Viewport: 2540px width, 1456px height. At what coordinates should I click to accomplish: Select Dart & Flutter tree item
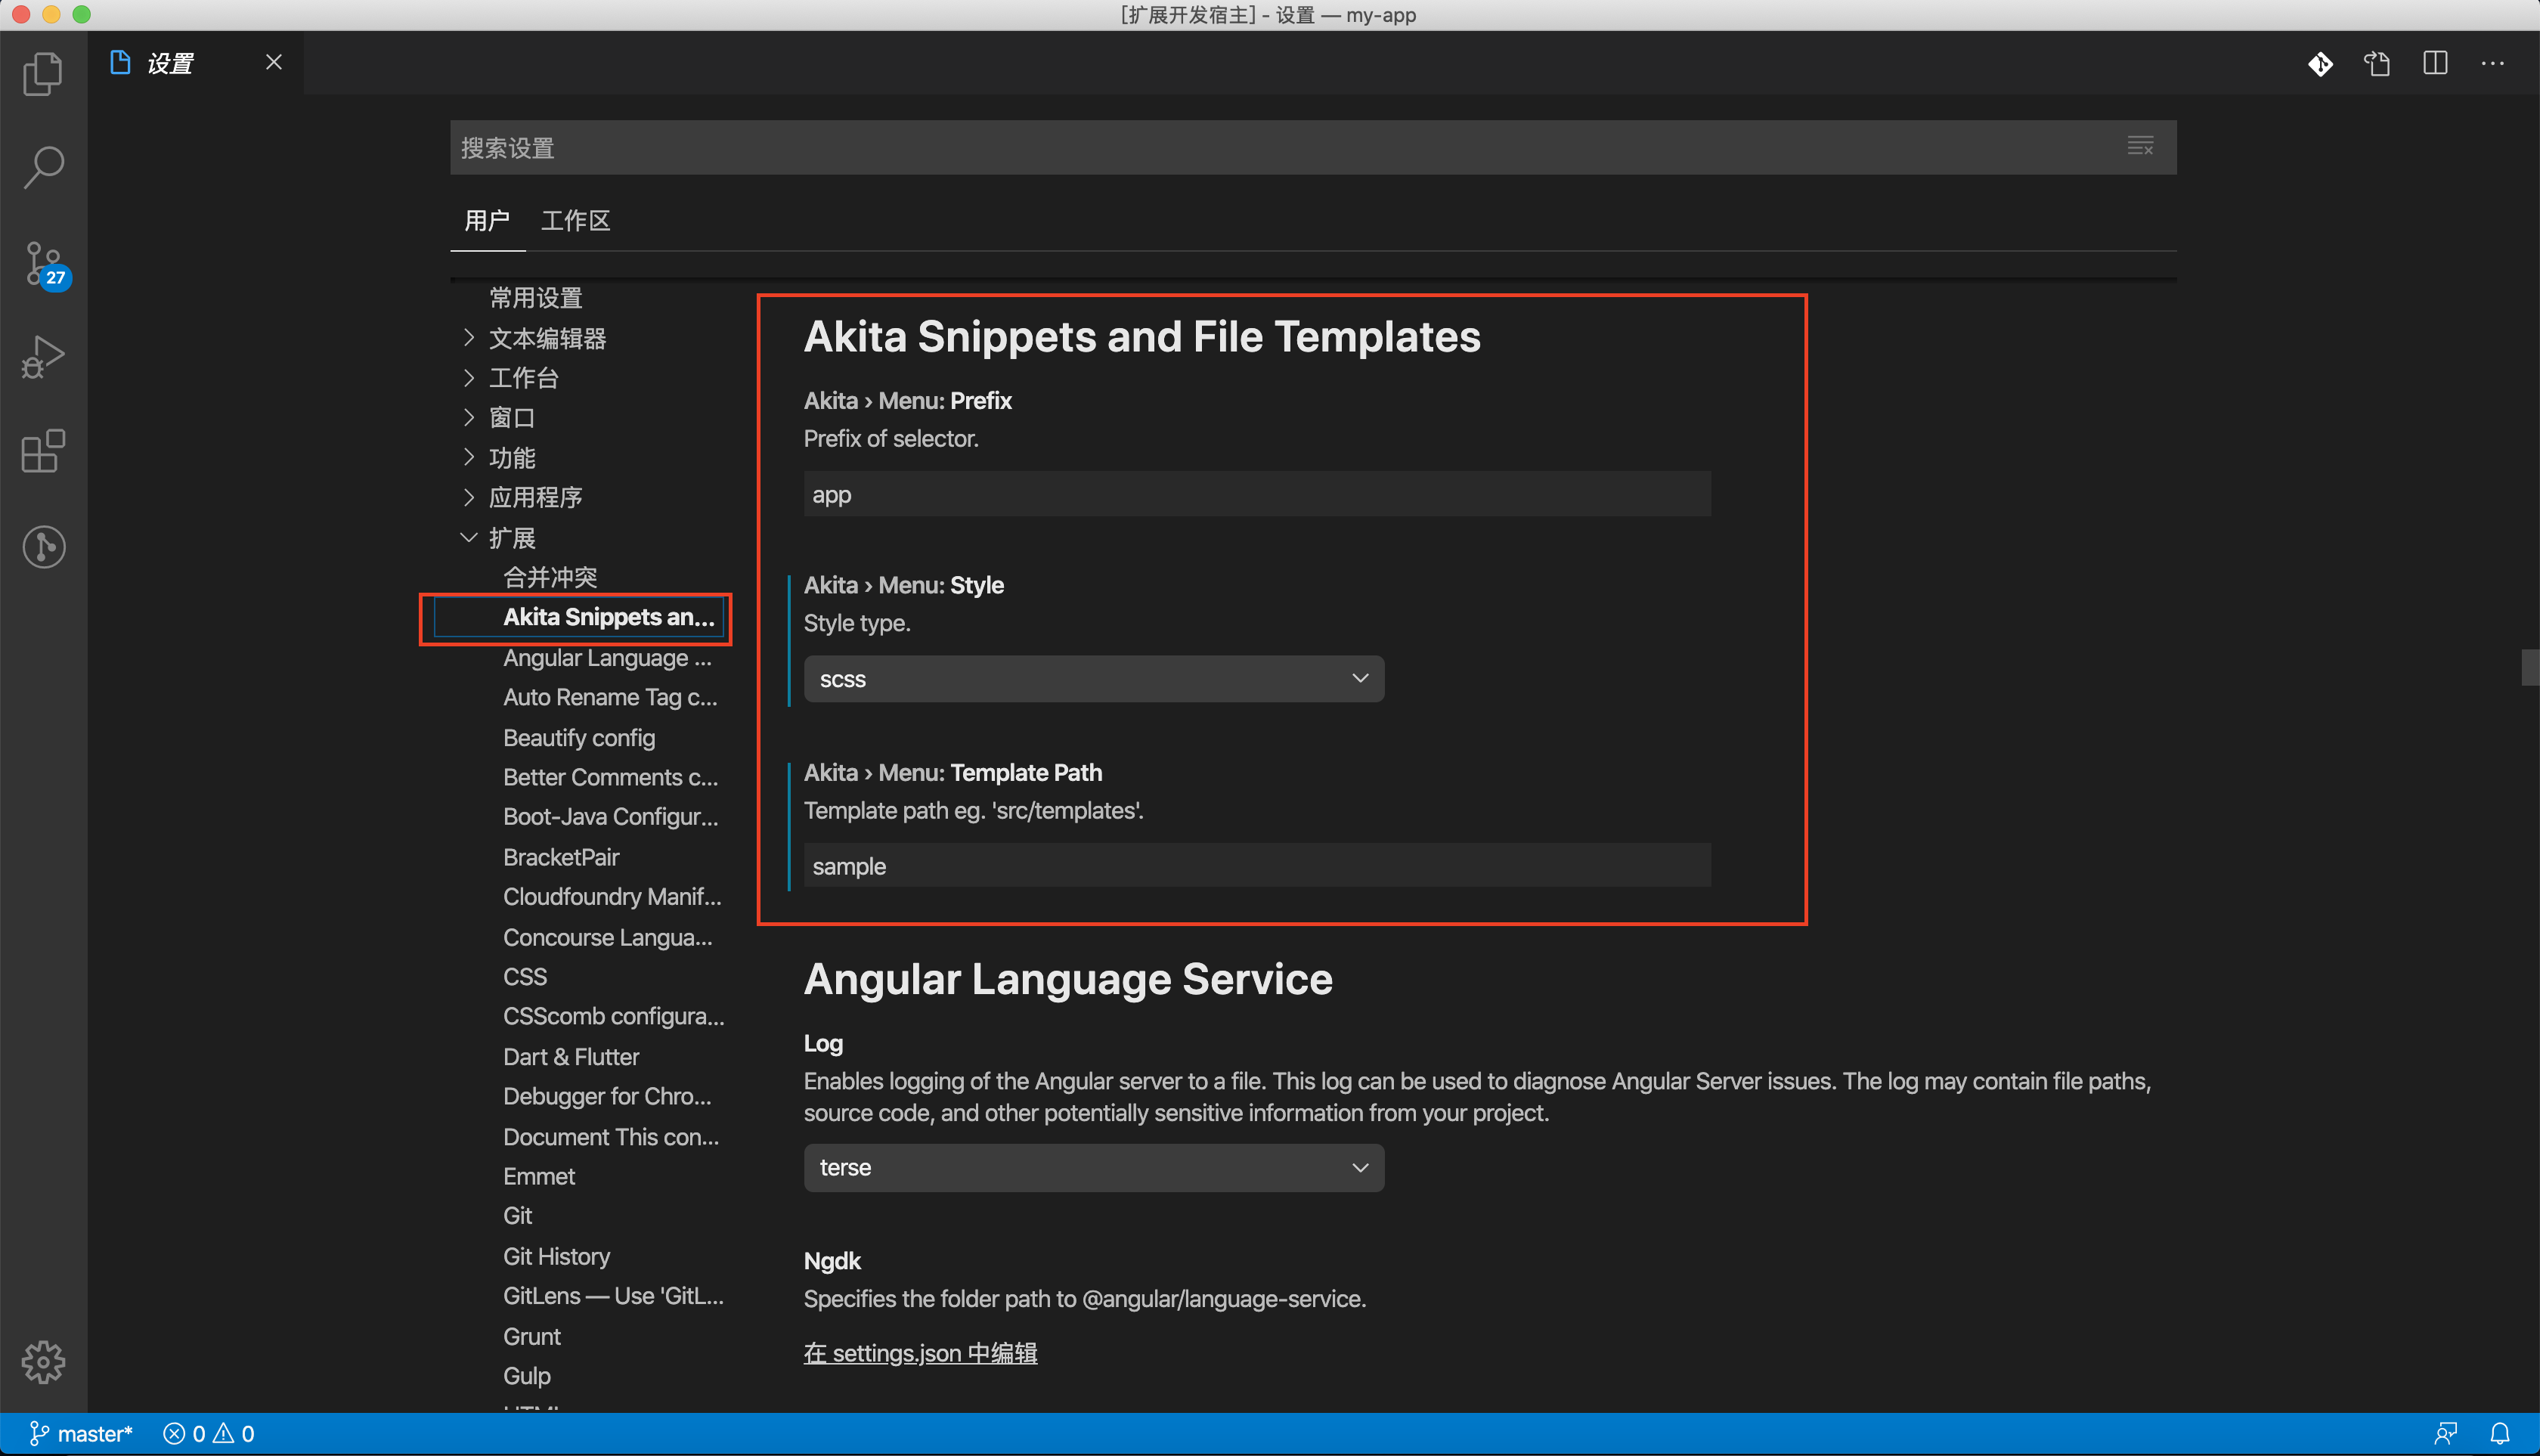(571, 1057)
